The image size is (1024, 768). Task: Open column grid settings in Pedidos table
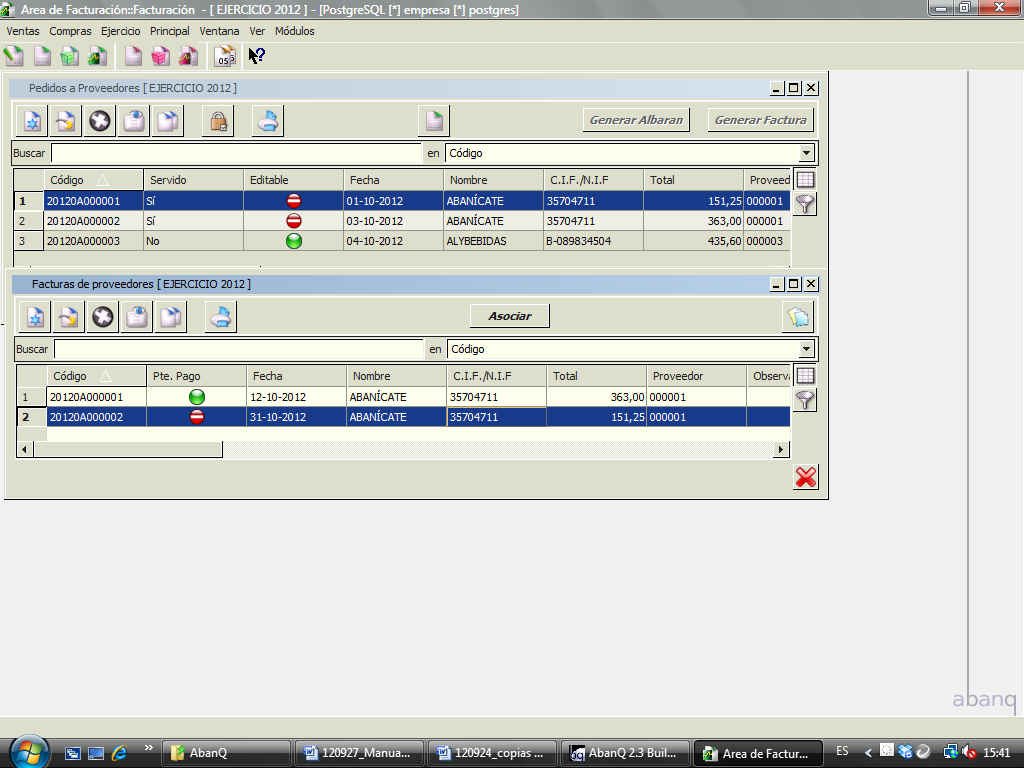[805, 180]
